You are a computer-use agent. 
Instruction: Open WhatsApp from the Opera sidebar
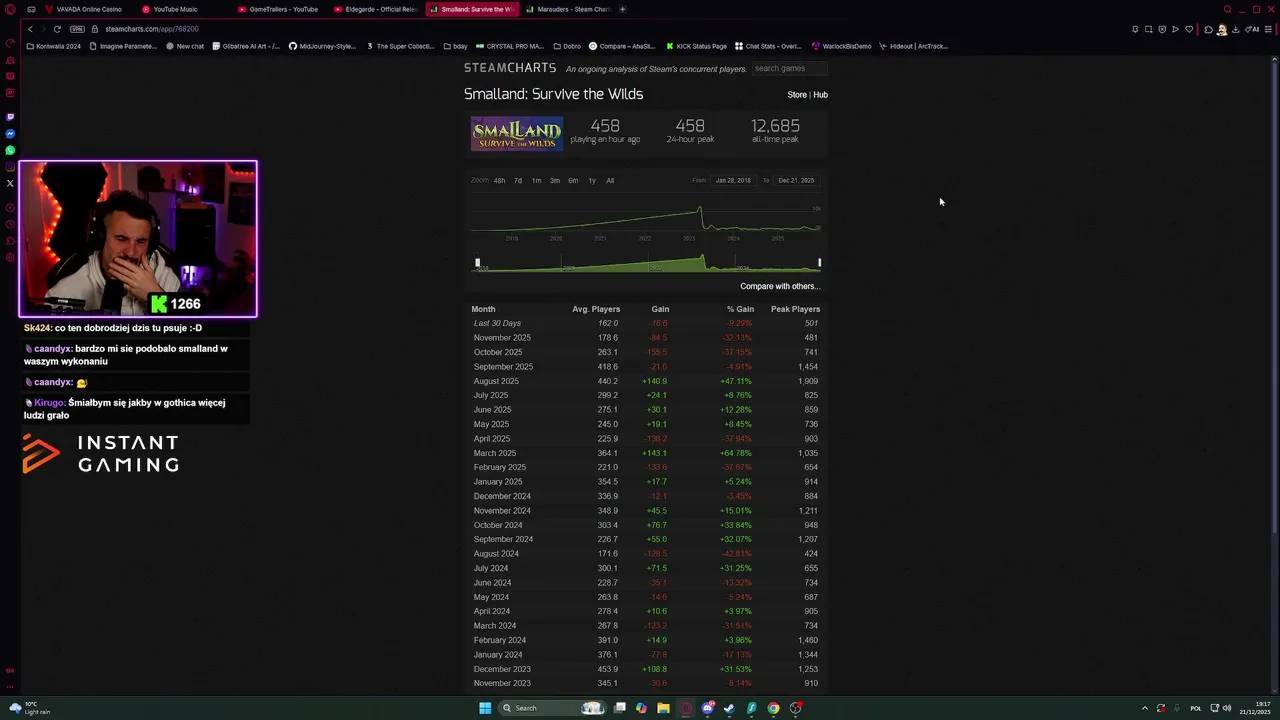pos(10,150)
